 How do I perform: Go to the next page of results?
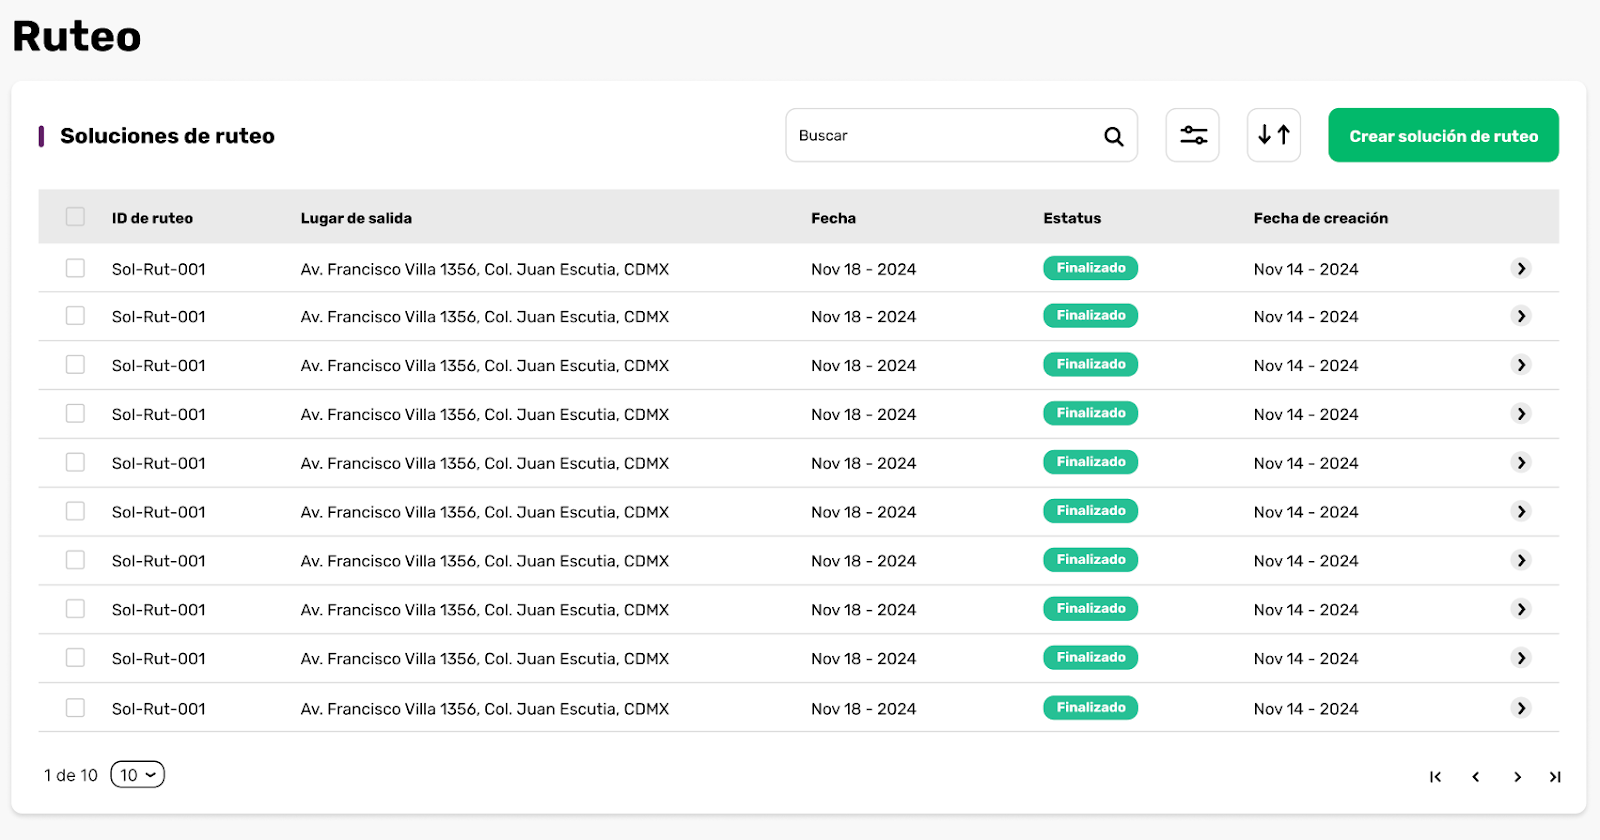point(1517,777)
